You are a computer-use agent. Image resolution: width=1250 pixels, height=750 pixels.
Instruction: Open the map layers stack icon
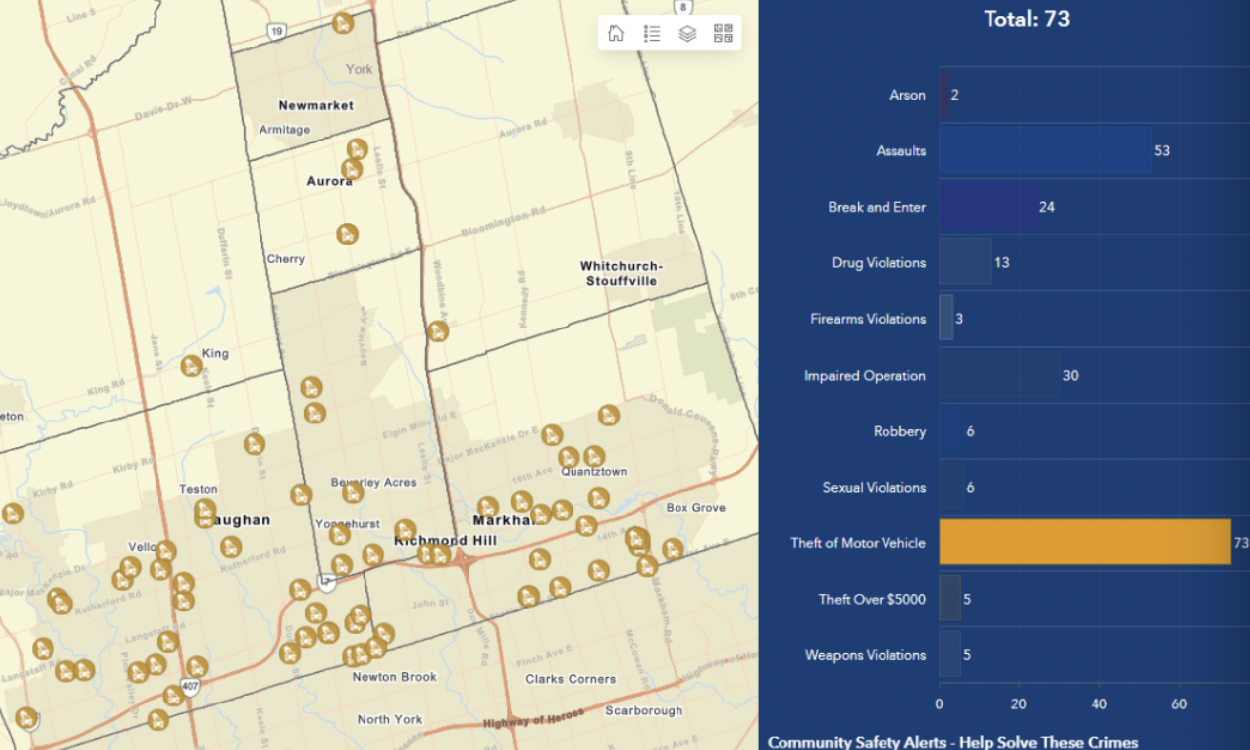(x=687, y=33)
